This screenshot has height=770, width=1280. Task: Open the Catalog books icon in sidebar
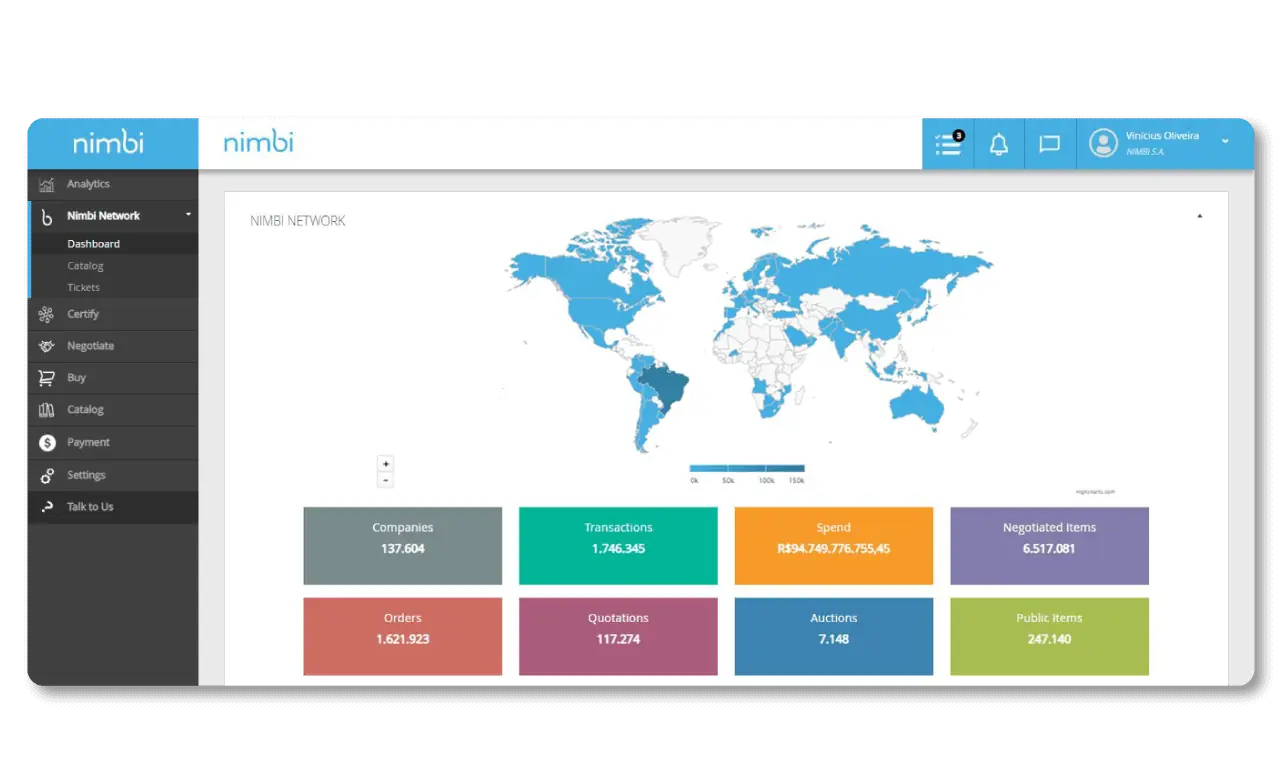point(45,409)
